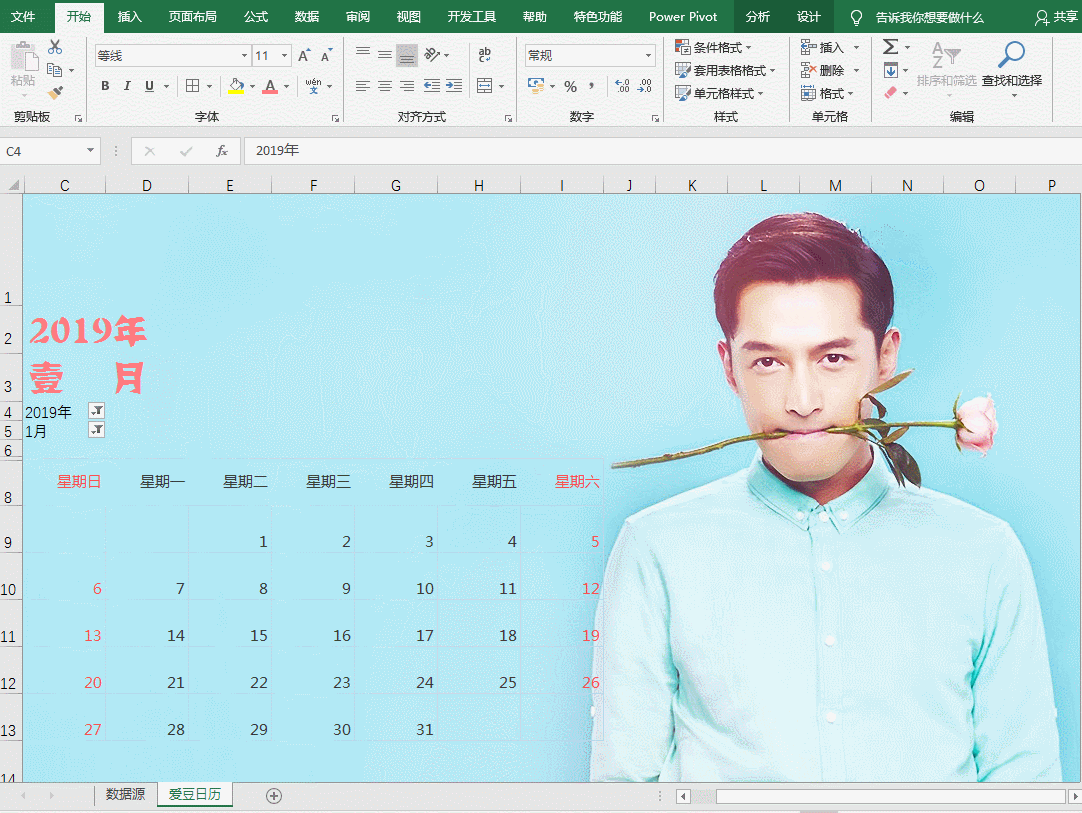
Task: Open fill color dropdown arrow
Action: (253, 87)
